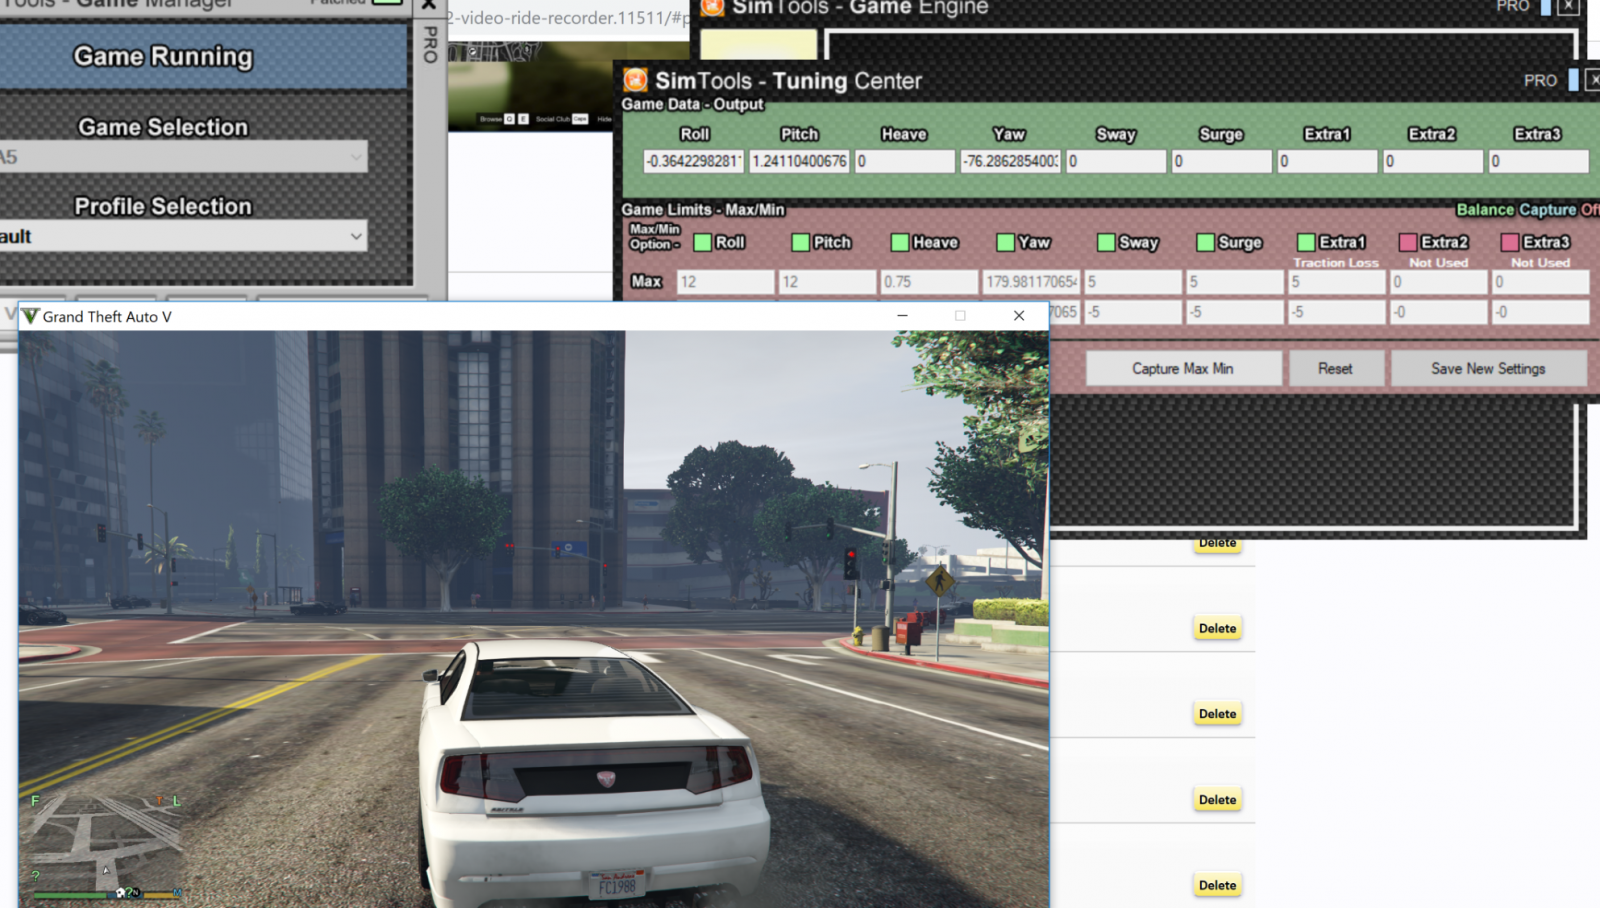
Task: Click the Grand Theft Auto V window icon
Action: click(x=30, y=316)
